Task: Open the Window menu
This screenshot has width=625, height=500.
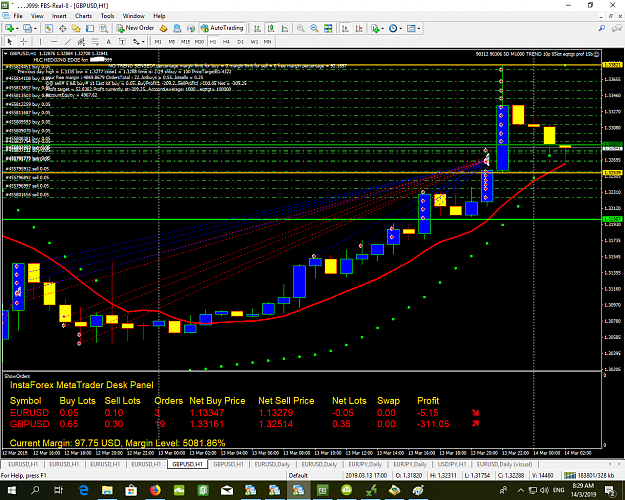Action: [134, 16]
